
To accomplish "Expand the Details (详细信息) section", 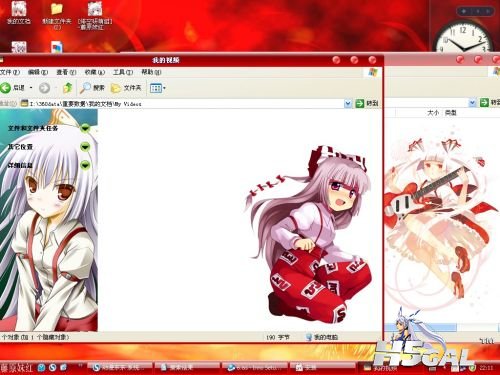I will point(85,165).
